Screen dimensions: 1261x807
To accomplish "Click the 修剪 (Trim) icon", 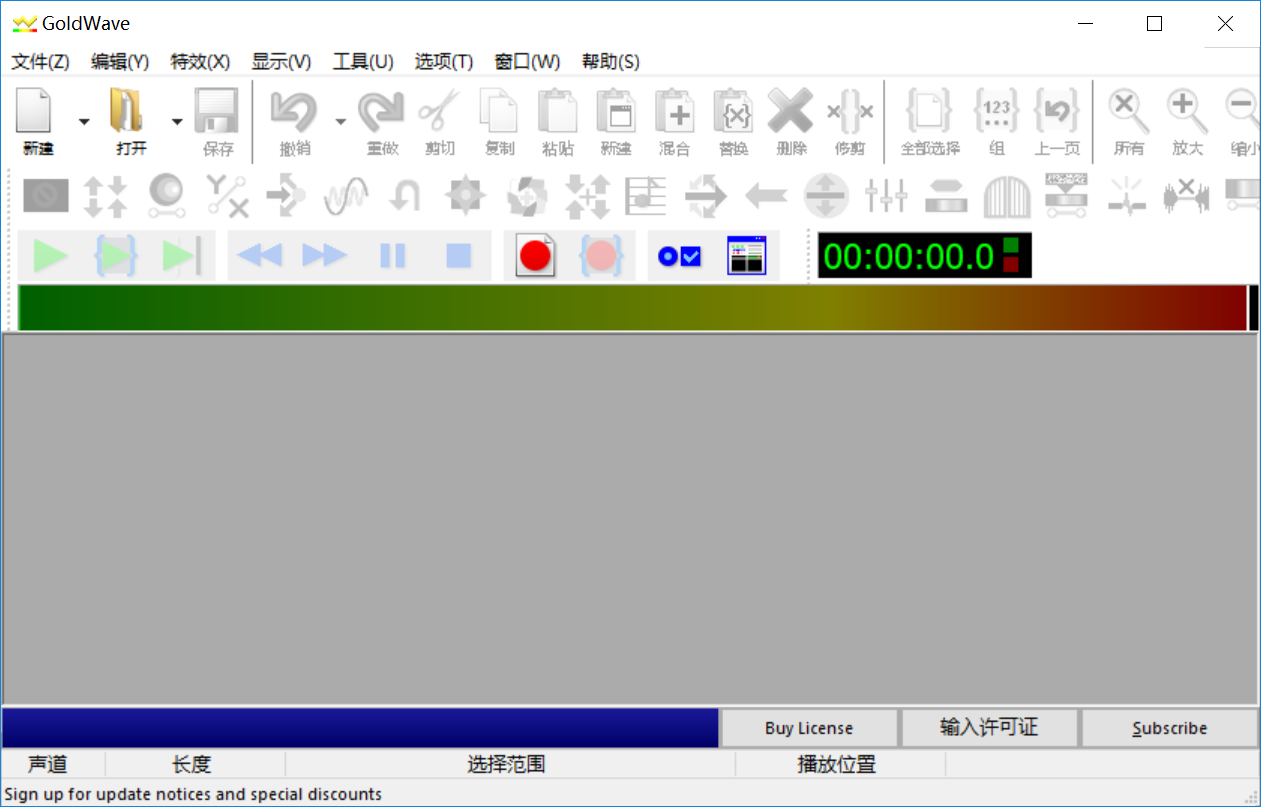I will coord(850,111).
